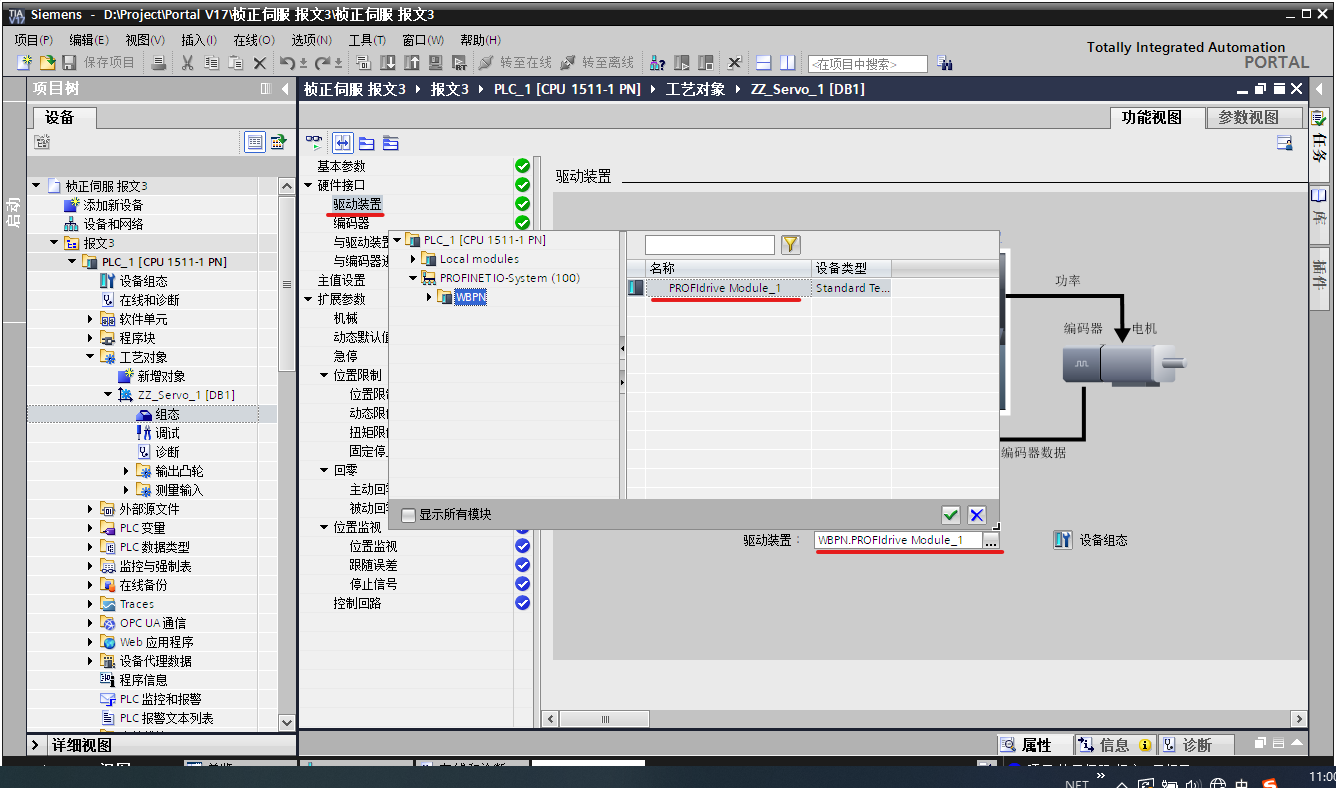Select 编码器 in configuration navigation

[351, 223]
